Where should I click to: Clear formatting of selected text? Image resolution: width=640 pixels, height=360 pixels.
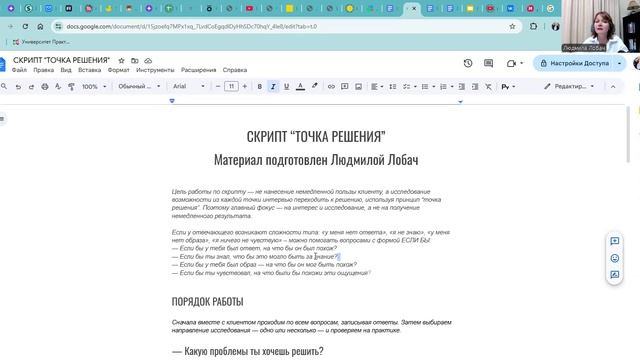click(488, 87)
